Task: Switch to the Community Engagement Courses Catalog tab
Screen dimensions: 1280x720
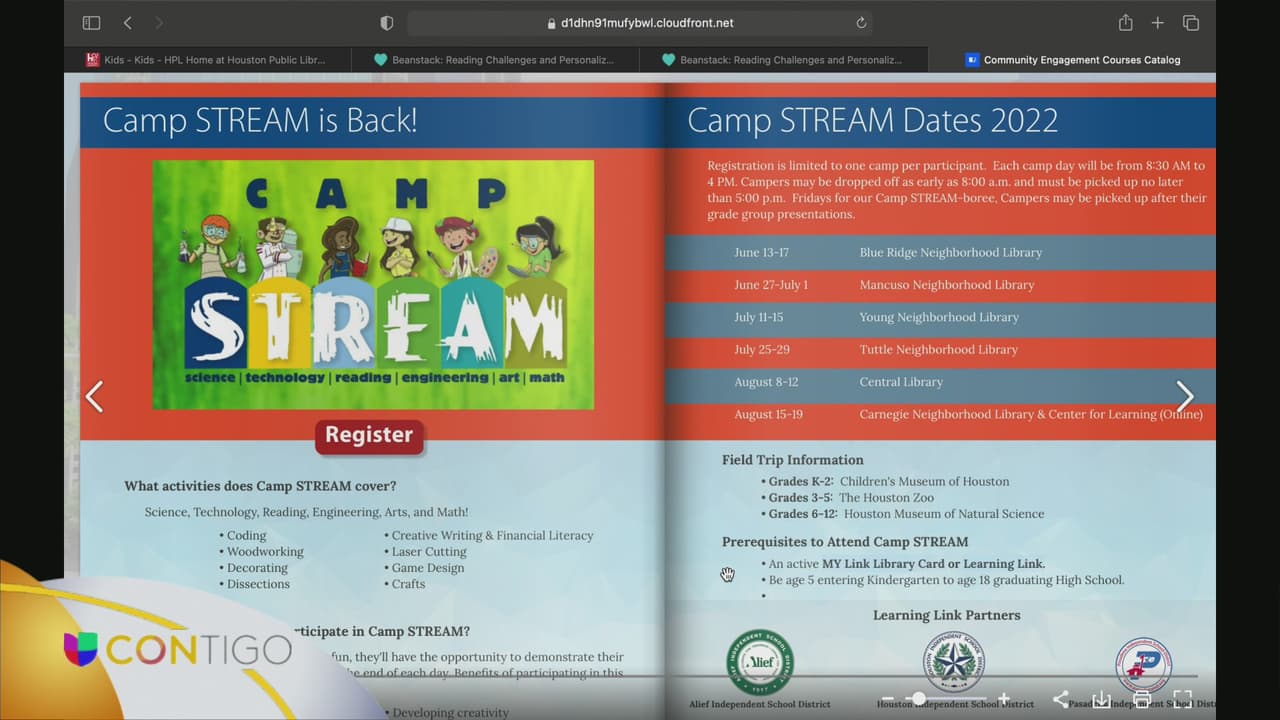Action: [x=1072, y=60]
